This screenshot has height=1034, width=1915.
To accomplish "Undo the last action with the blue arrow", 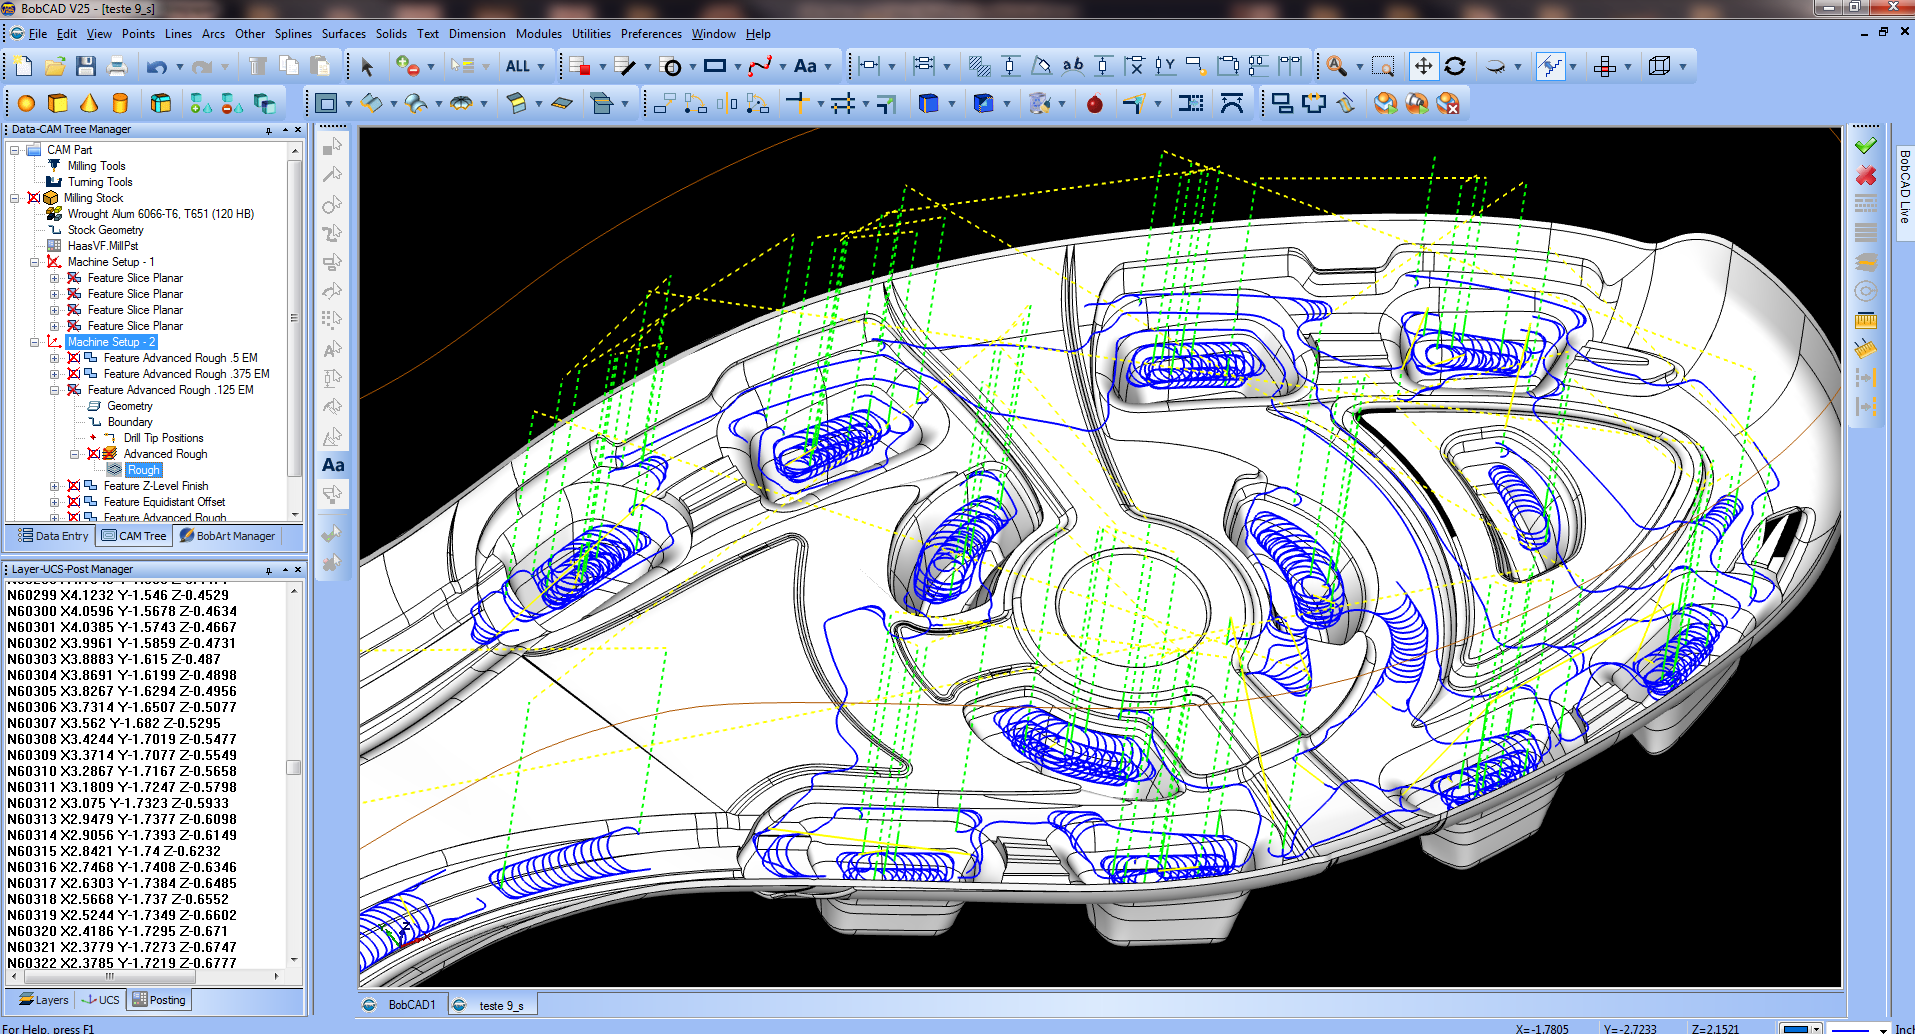I will pos(156,67).
